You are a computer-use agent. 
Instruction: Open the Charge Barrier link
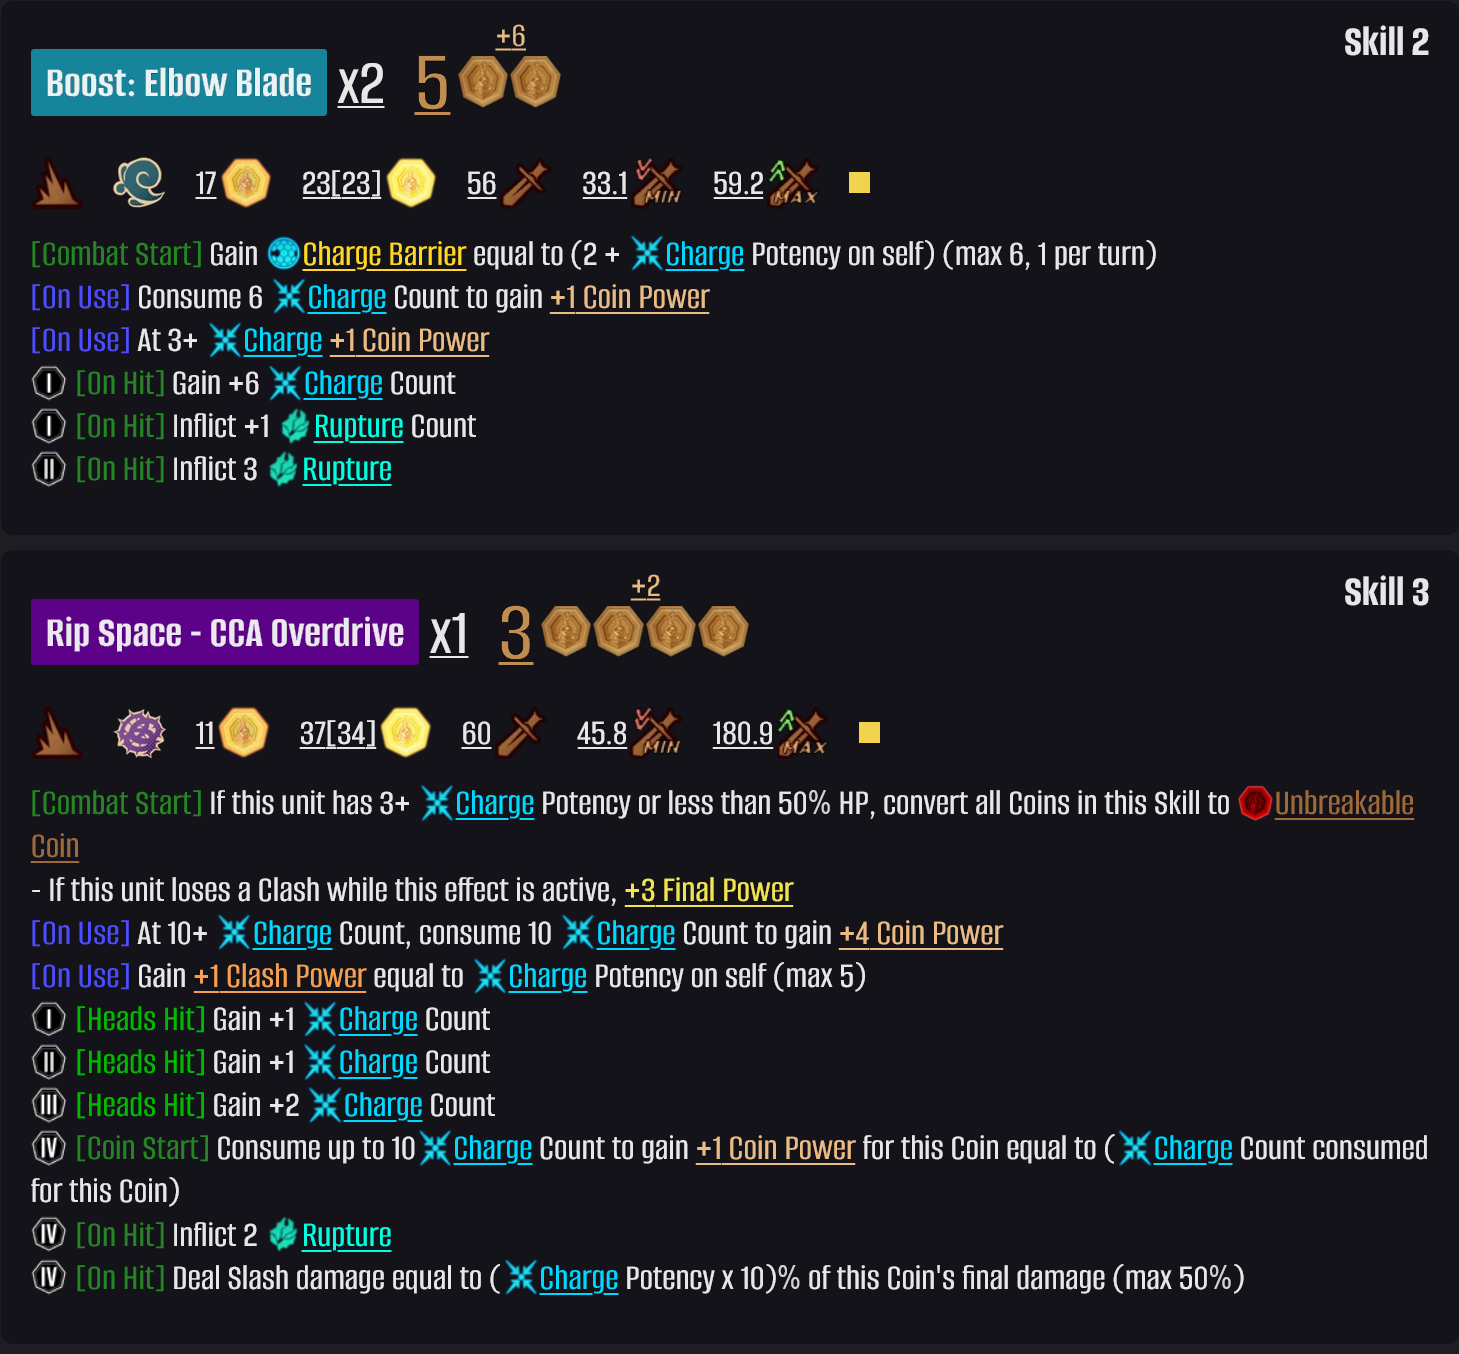(384, 254)
